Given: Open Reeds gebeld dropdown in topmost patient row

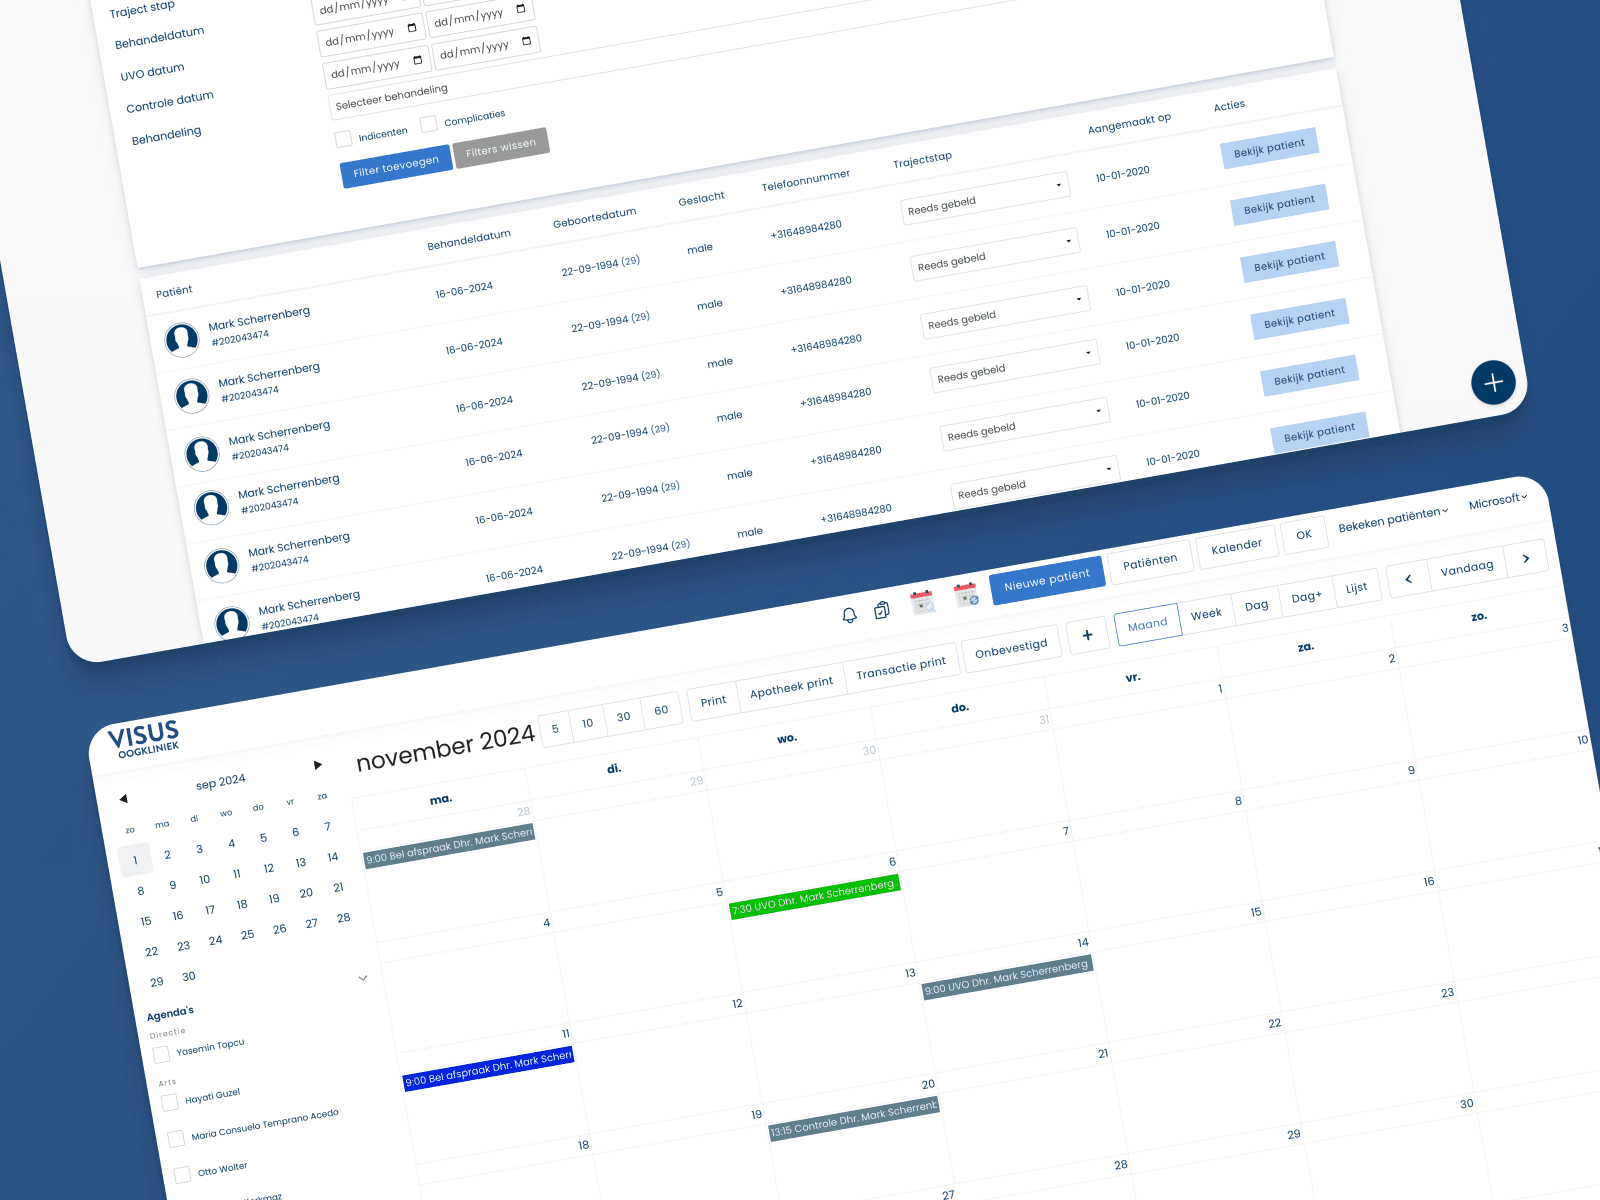Looking at the screenshot, I should pos(985,198).
